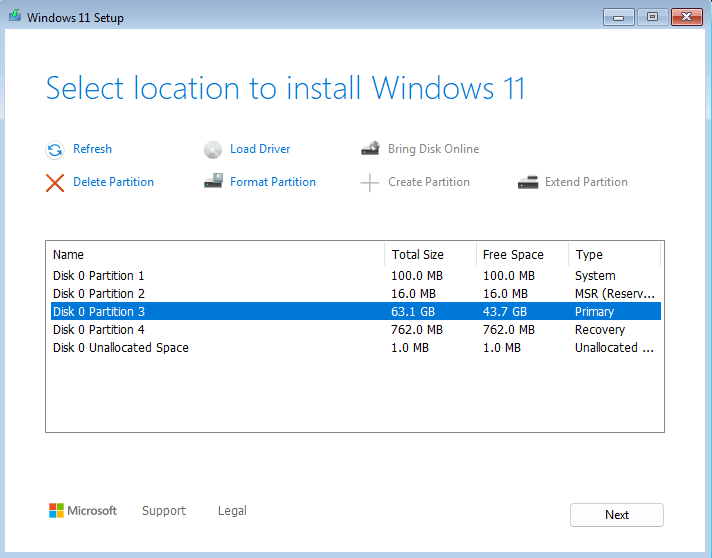Viewport: 712px width, 558px height.
Task: Click the Extend Partition label
Action: click(586, 182)
